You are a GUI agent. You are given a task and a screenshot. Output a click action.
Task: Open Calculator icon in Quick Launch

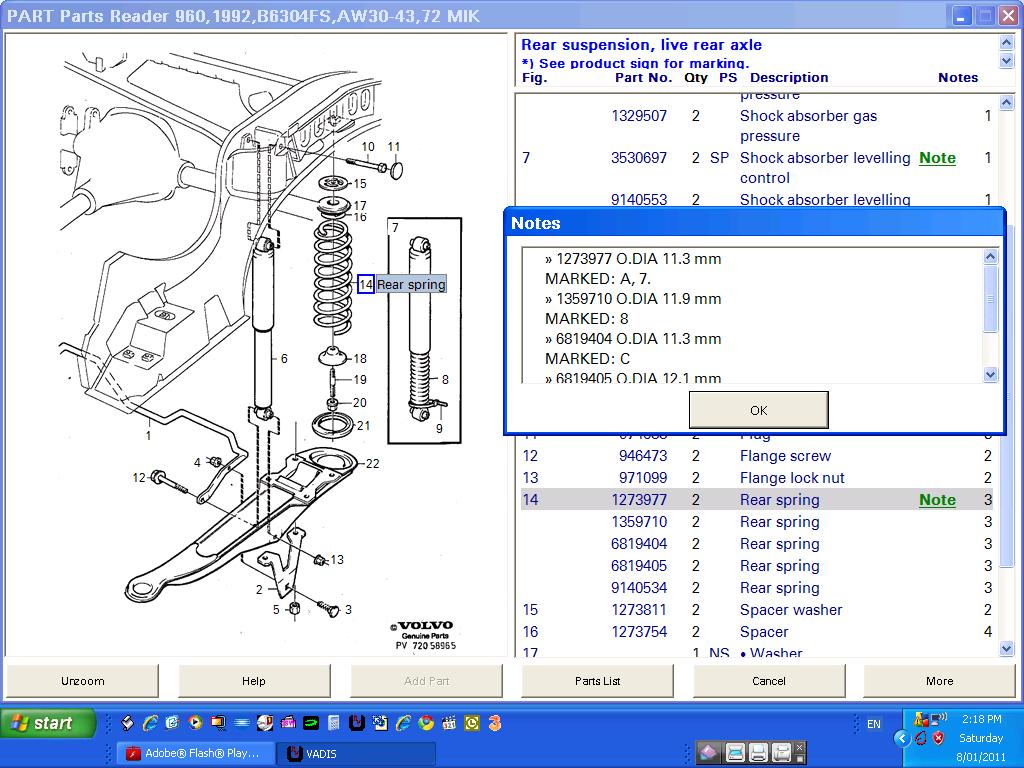[334, 722]
